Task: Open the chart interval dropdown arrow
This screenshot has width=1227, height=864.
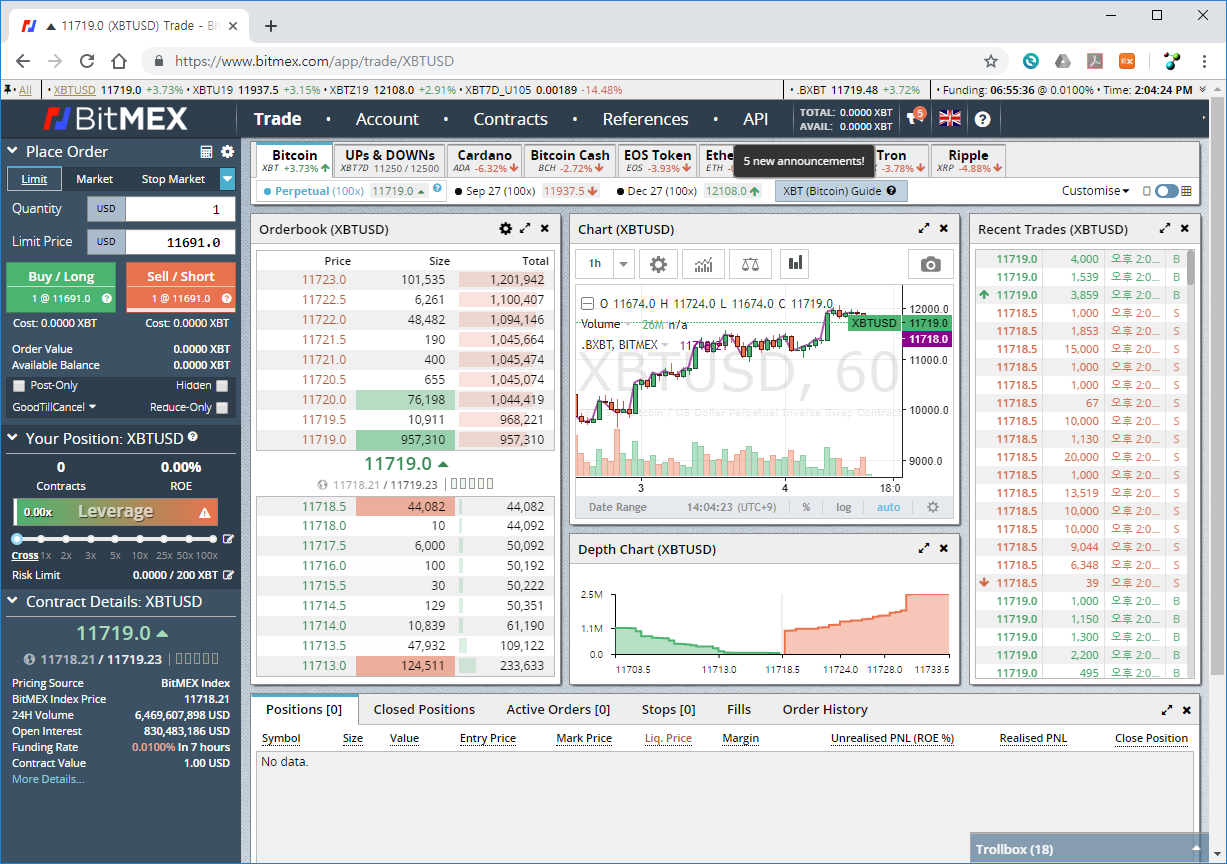Action: coord(624,264)
